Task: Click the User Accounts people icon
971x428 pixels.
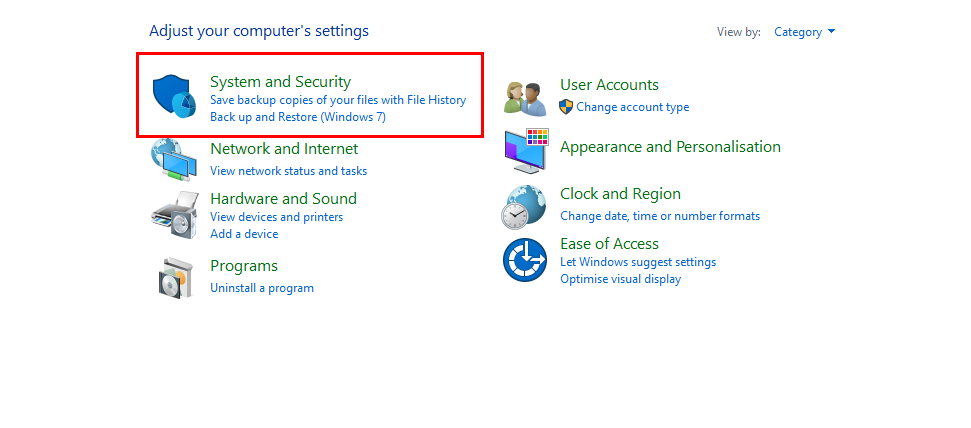Action: [525, 98]
